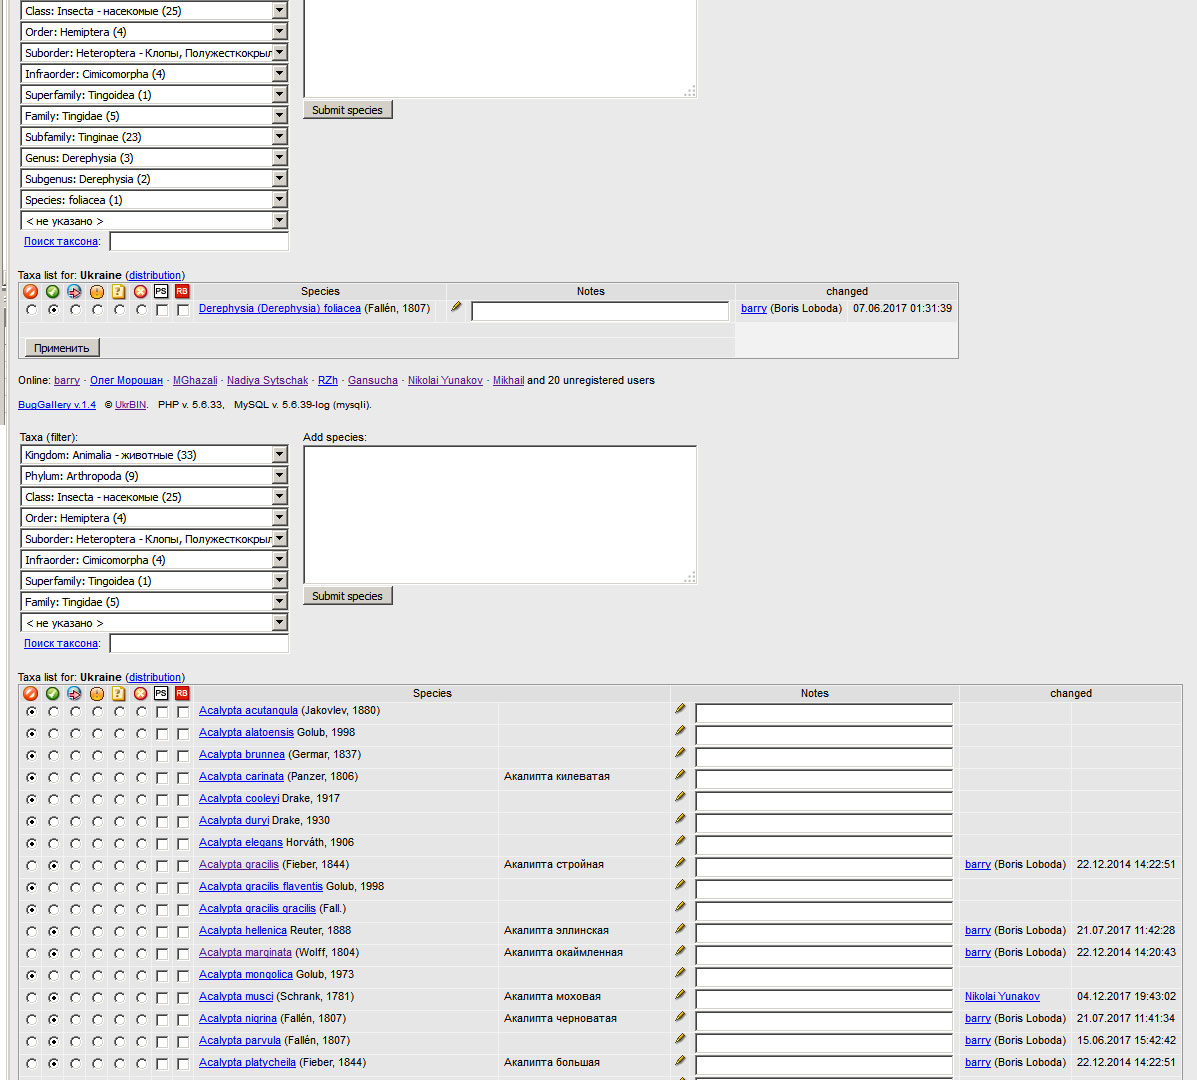
Task: Click the PS icon in lower table header
Action: click(x=161, y=693)
